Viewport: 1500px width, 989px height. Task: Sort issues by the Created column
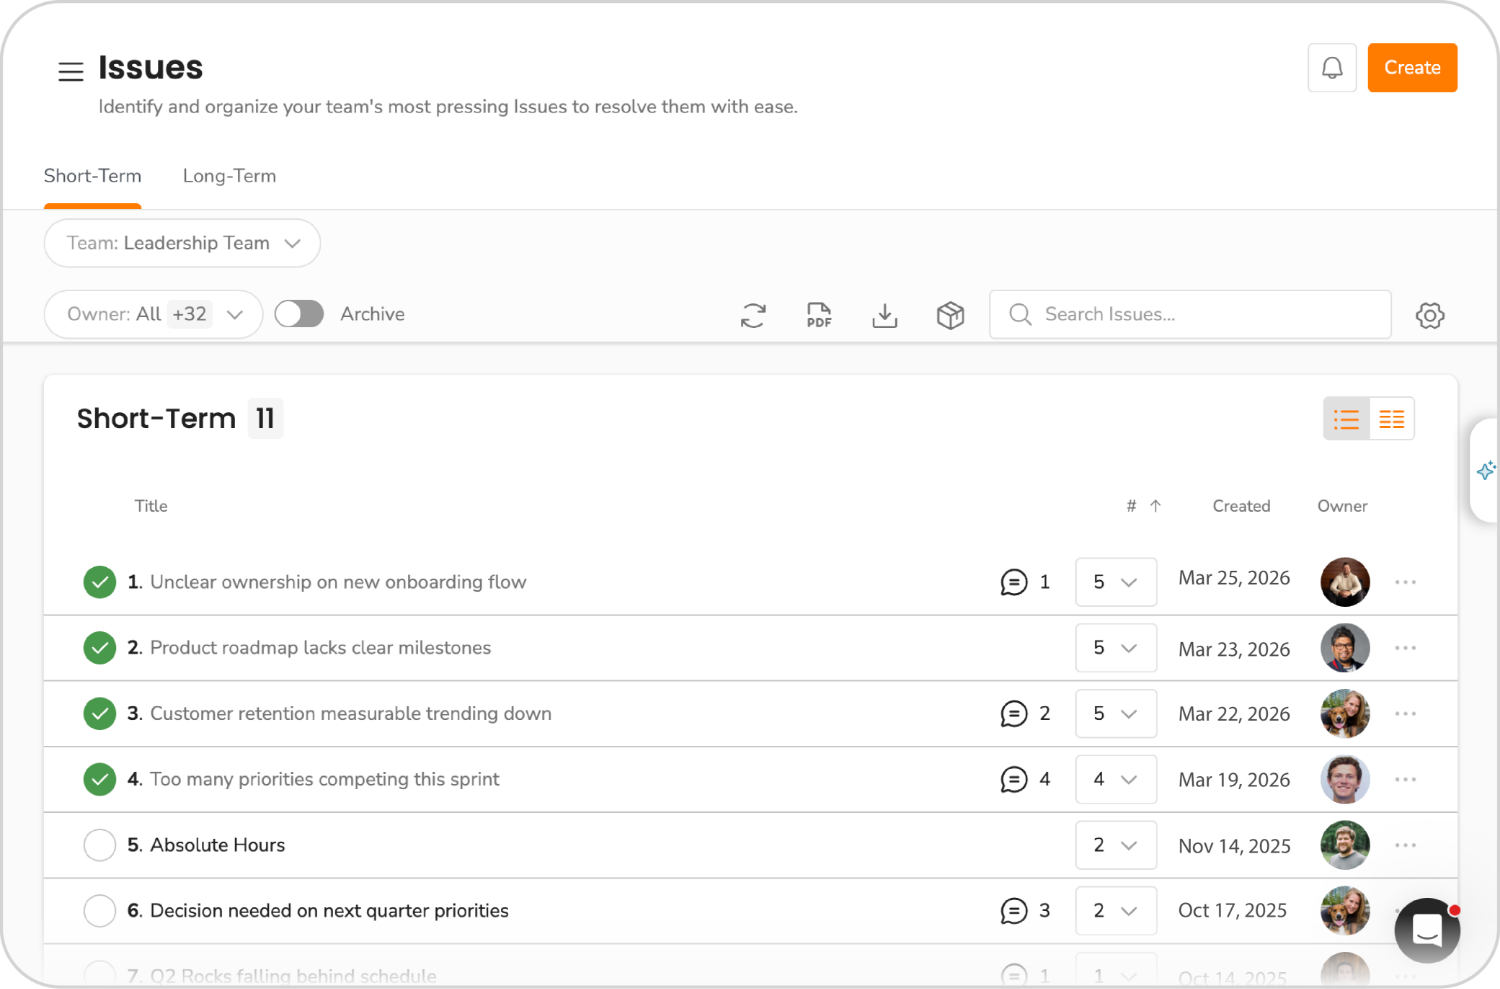coord(1241,506)
